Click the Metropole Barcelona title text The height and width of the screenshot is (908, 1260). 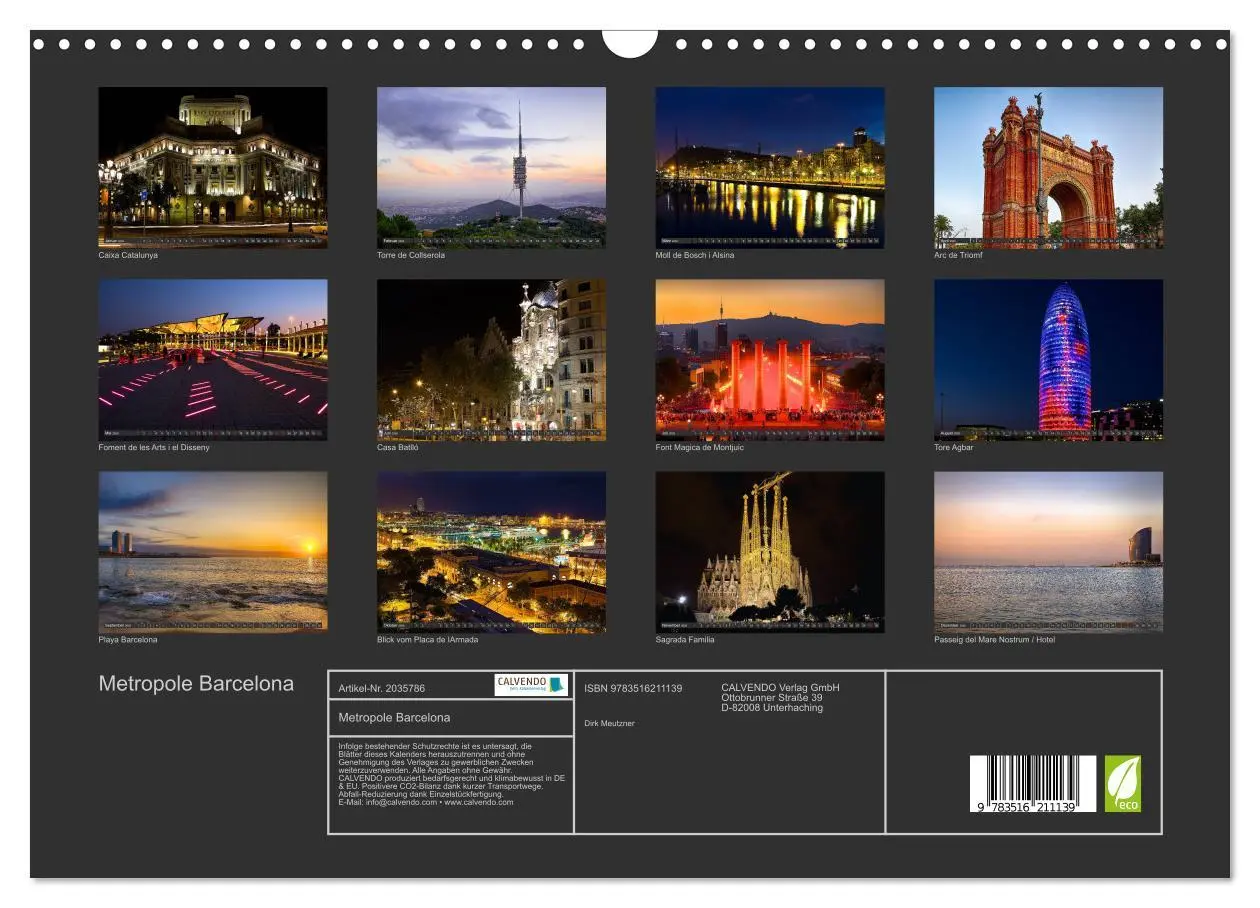(196, 682)
